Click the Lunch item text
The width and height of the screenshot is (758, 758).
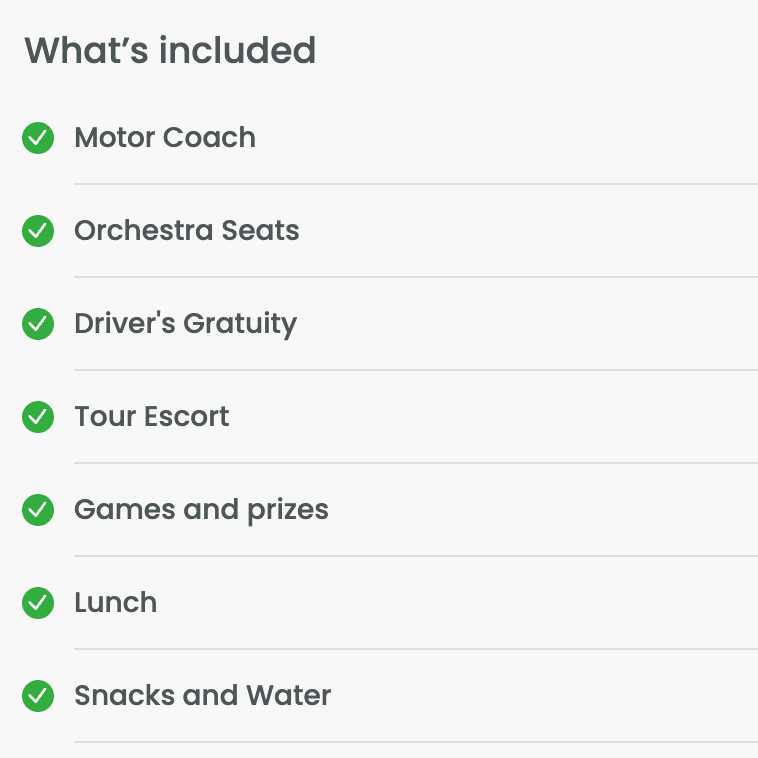click(x=116, y=603)
